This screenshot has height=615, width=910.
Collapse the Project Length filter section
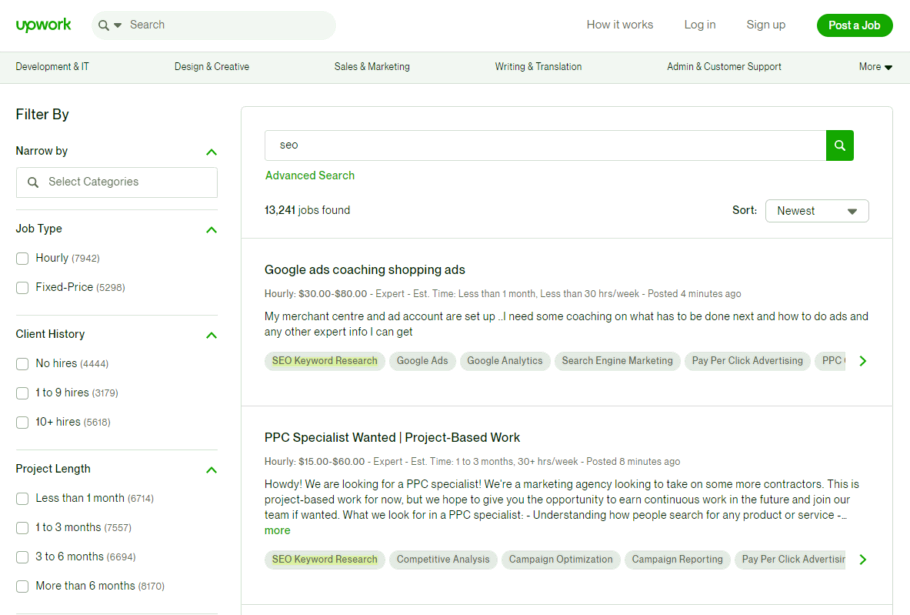[211, 470]
